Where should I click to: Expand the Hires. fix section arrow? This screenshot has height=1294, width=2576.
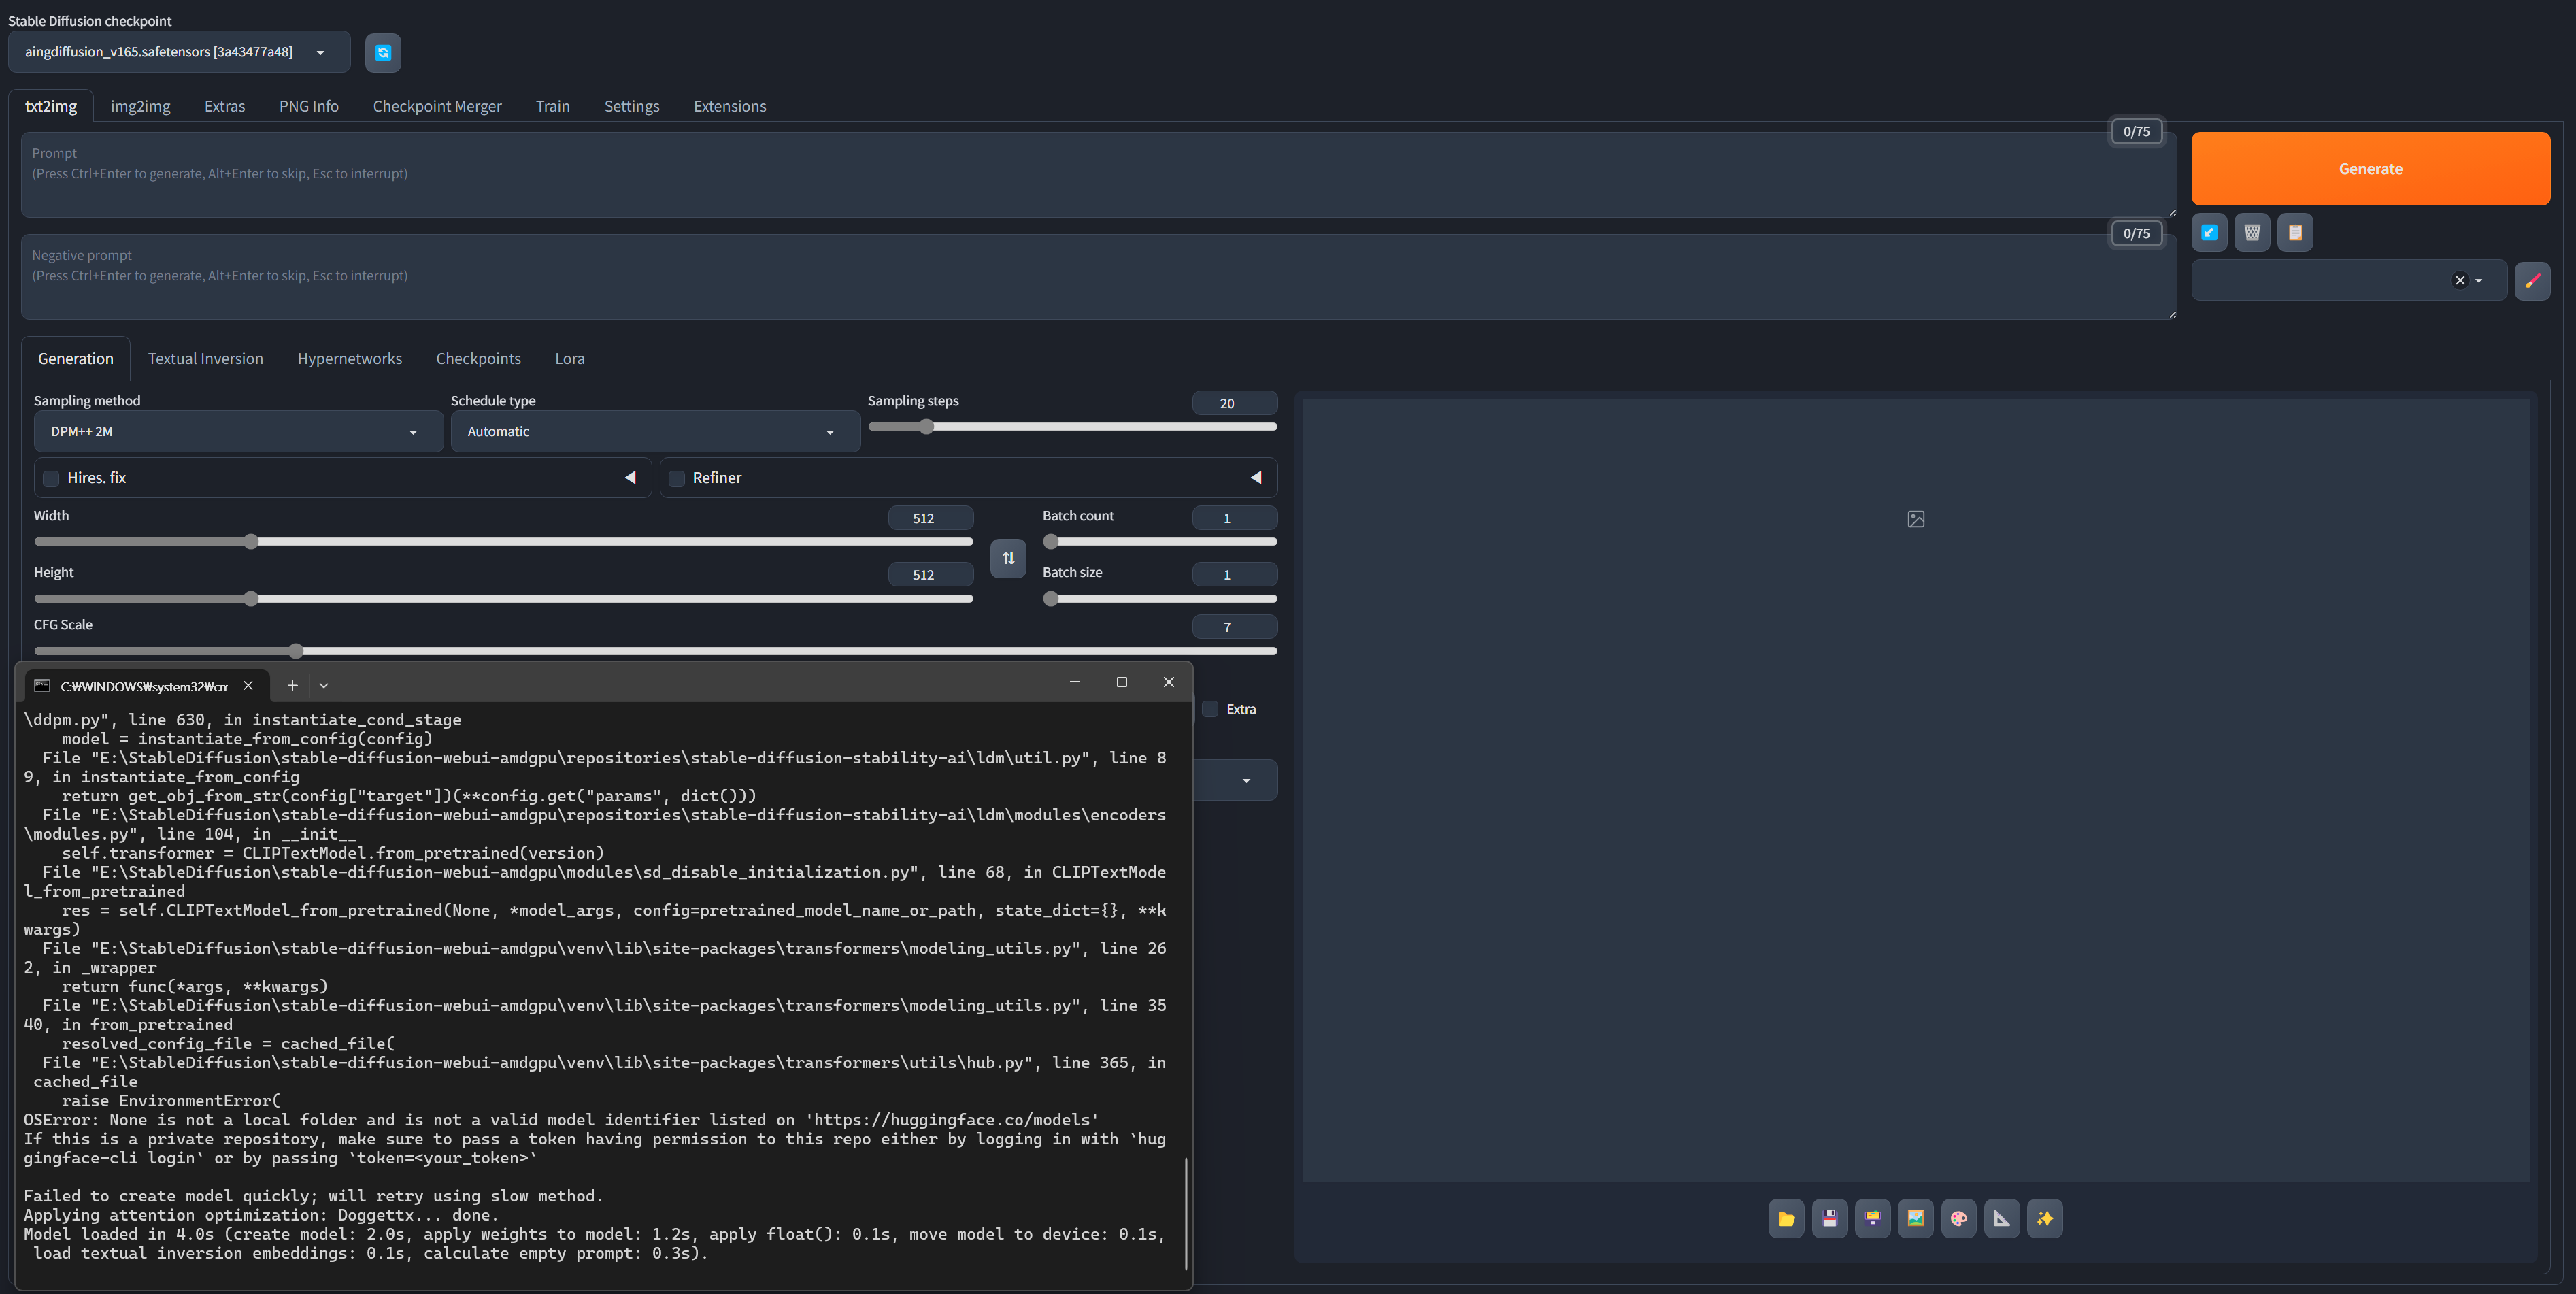pos(630,478)
